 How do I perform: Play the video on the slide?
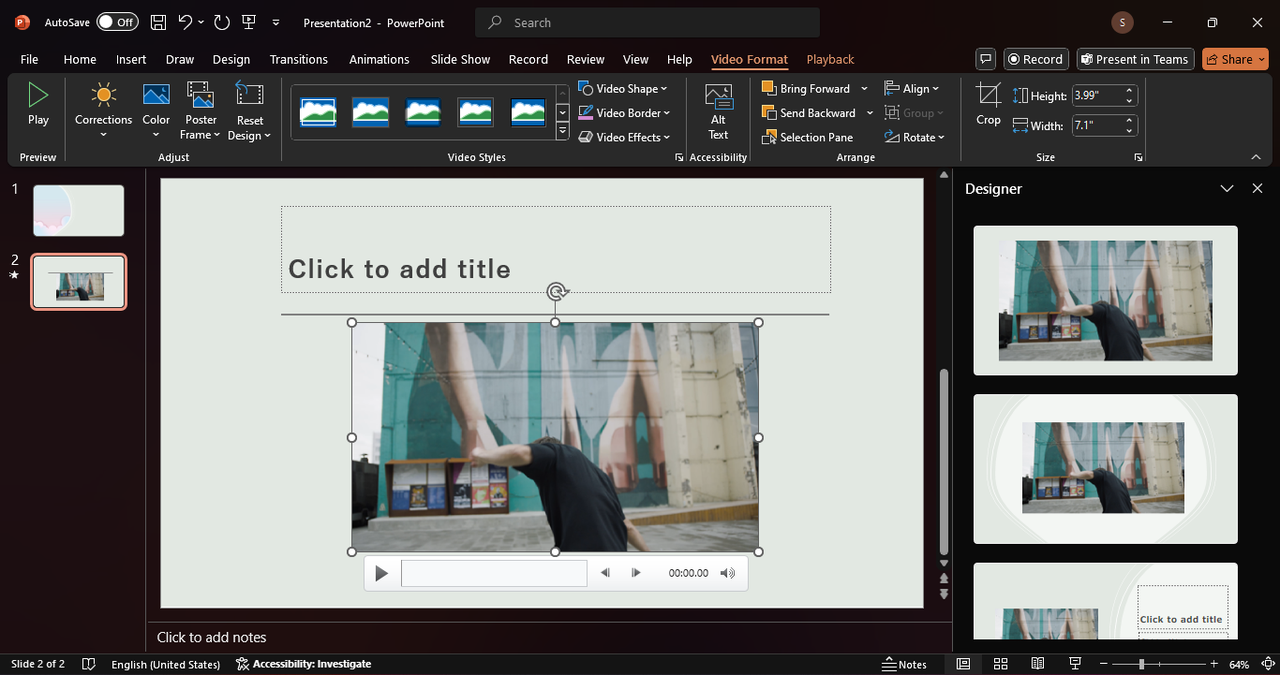381,573
